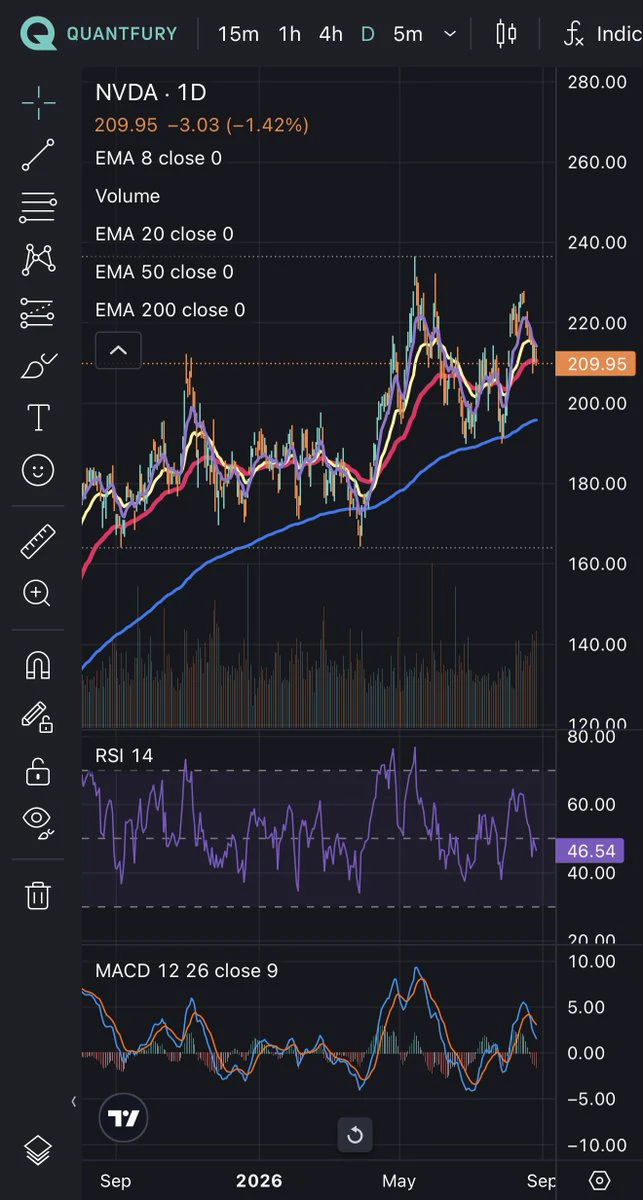The image size is (643, 1200).
Task: Open the candlestick chart type selector
Action: pyautogui.click(x=507, y=34)
